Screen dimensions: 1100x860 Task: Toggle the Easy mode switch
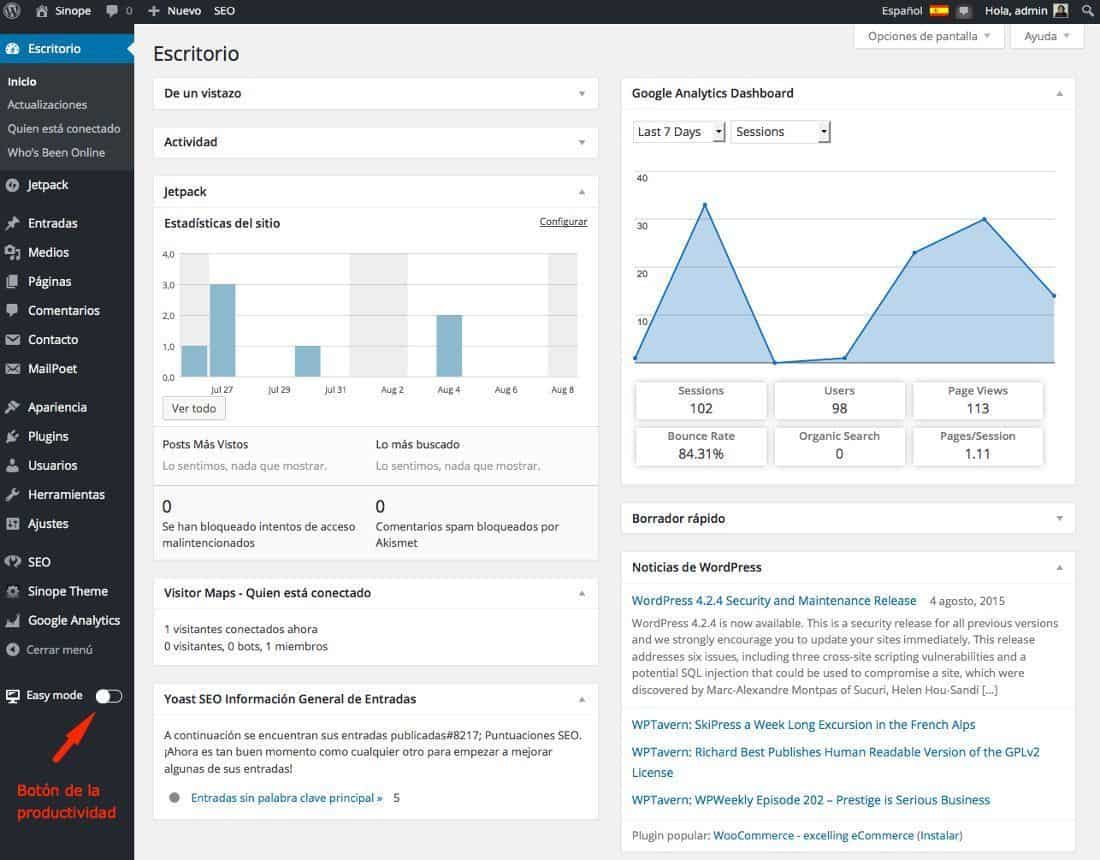click(109, 696)
